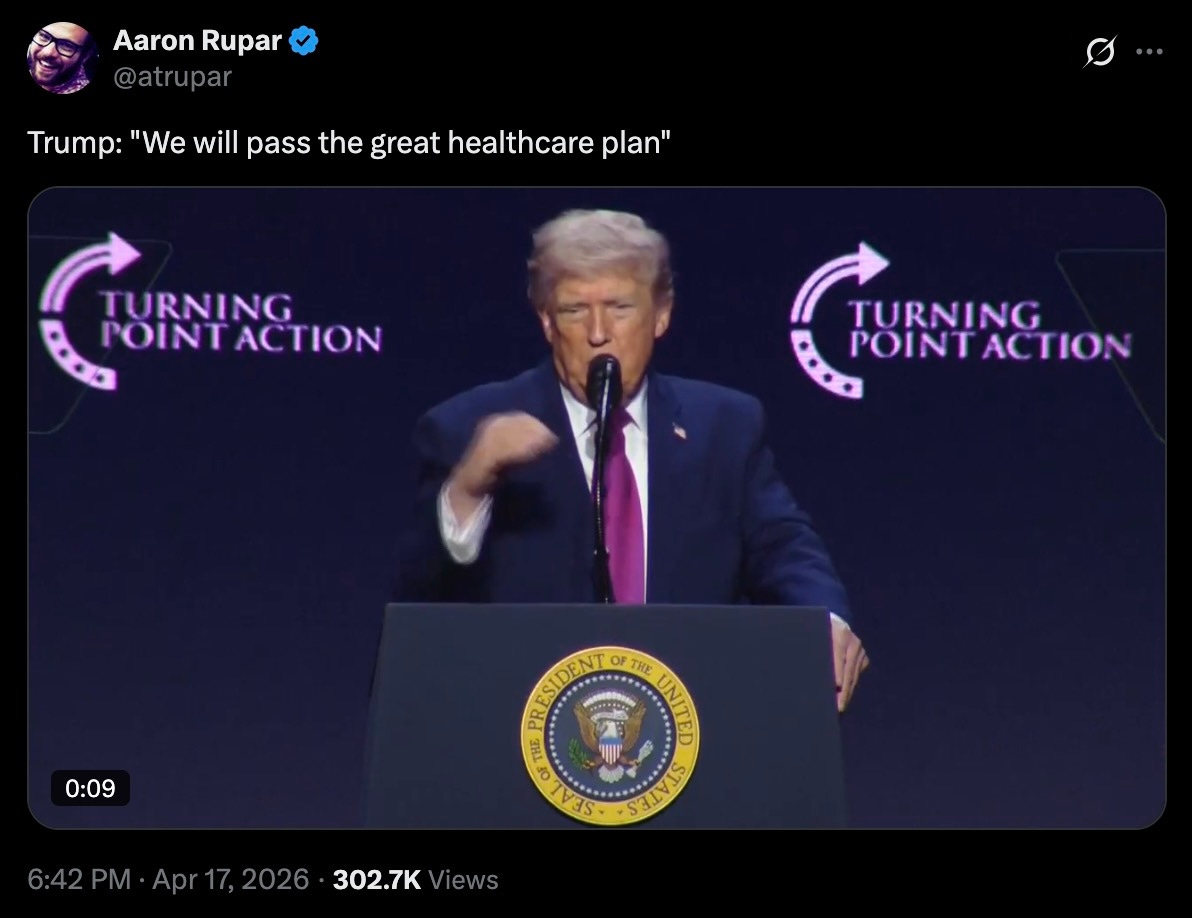The width and height of the screenshot is (1192, 918).
Task: Open the 302.7K view count
Action: click(376, 879)
